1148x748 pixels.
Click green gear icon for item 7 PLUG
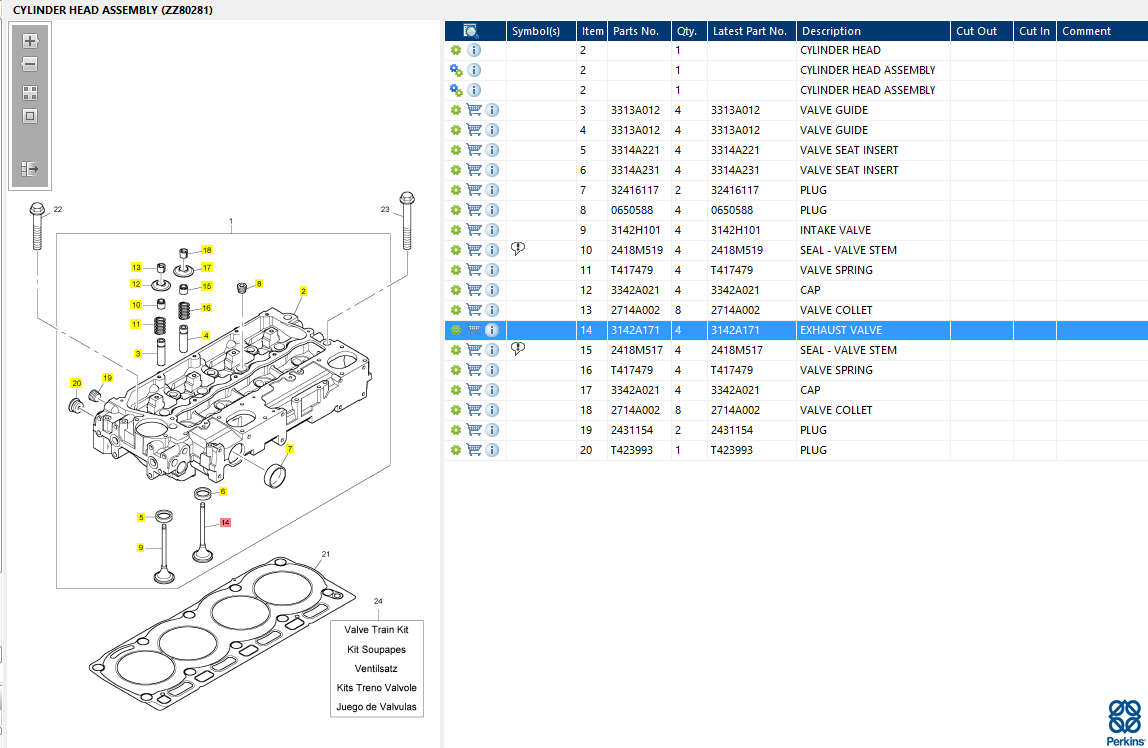click(456, 190)
